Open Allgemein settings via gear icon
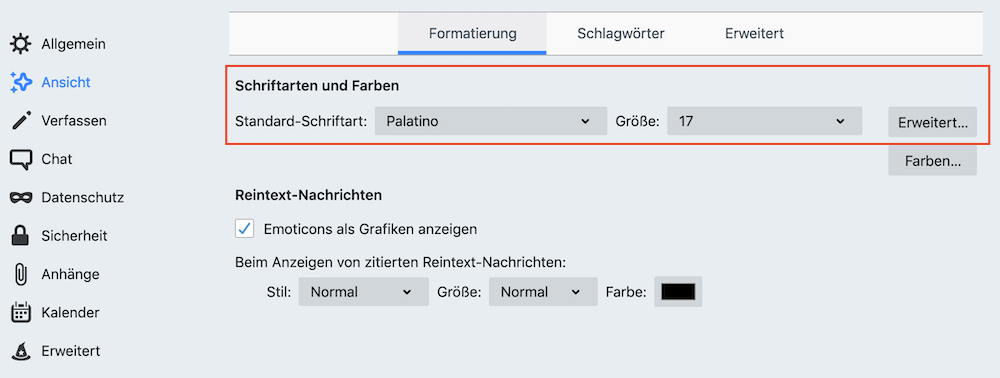Viewport: 1000px width, 378px height. [21, 45]
